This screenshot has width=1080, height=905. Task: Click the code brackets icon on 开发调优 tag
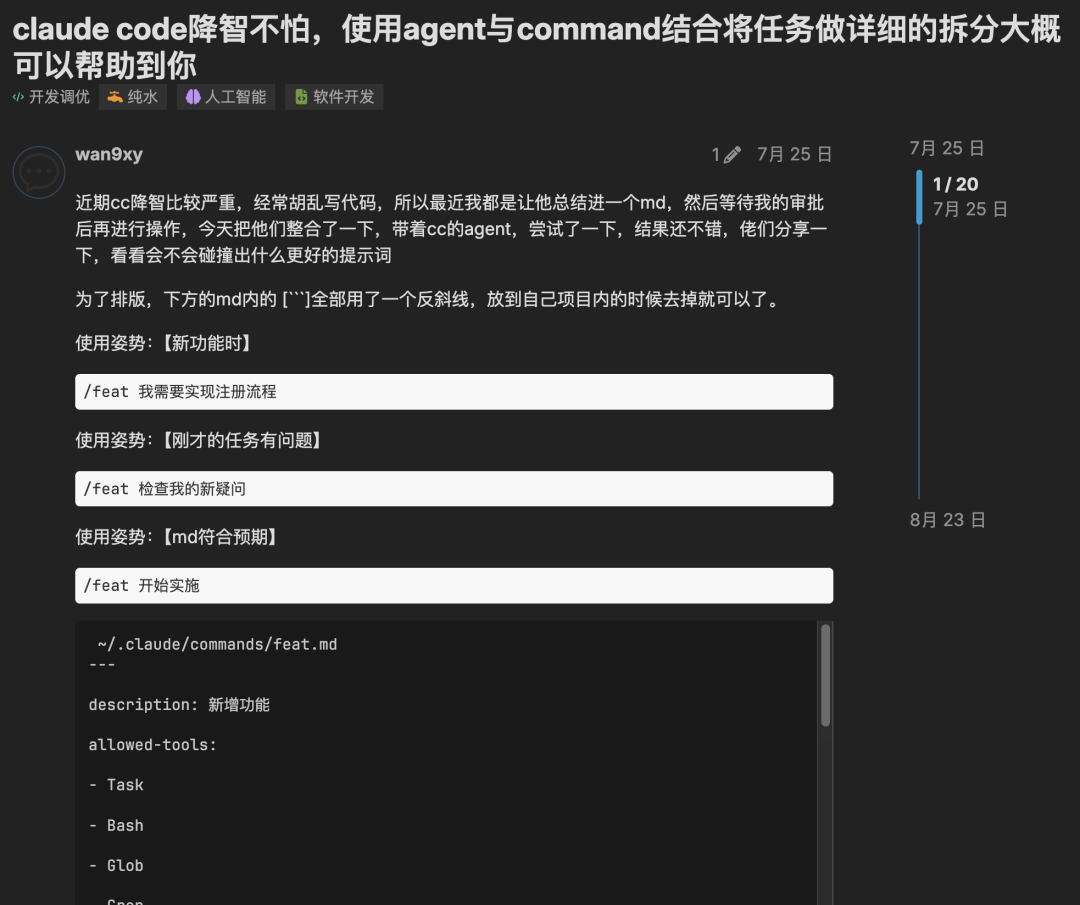(18, 97)
